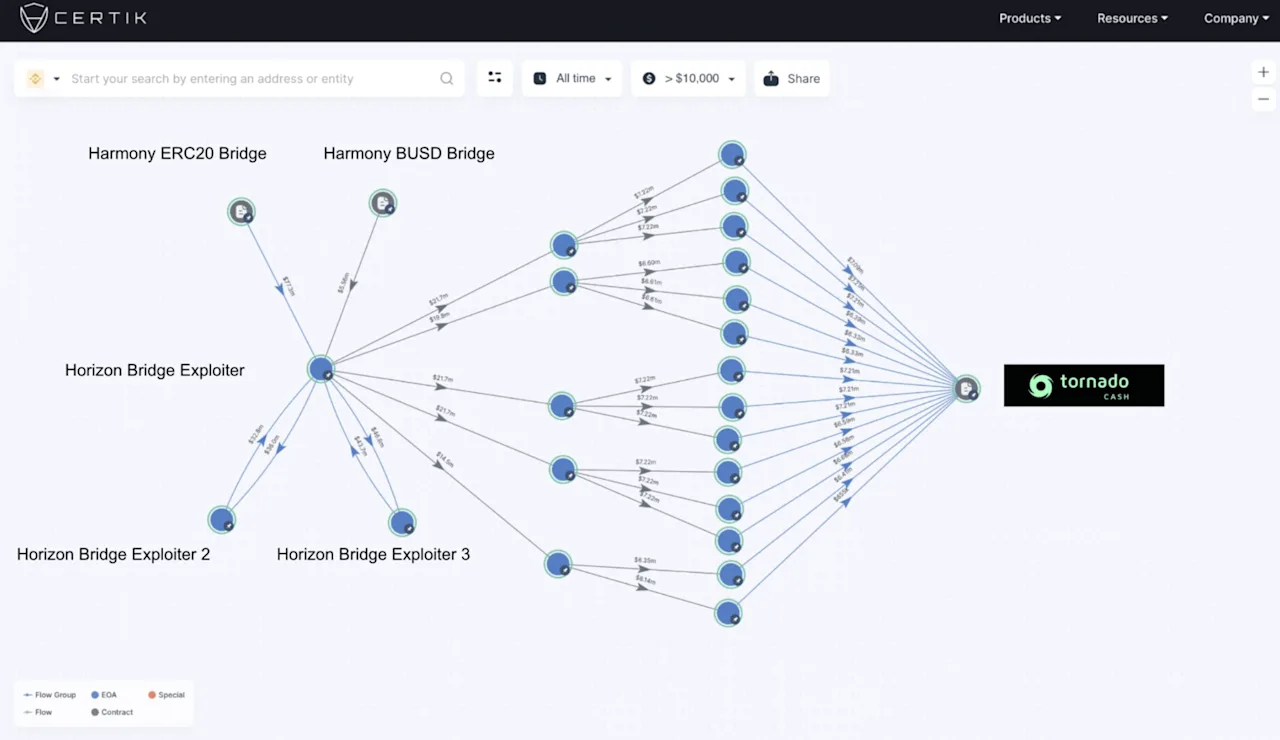Image resolution: width=1280 pixels, height=740 pixels.
Task: Open the > $10,000 amount filter
Action: coord(688,78)
